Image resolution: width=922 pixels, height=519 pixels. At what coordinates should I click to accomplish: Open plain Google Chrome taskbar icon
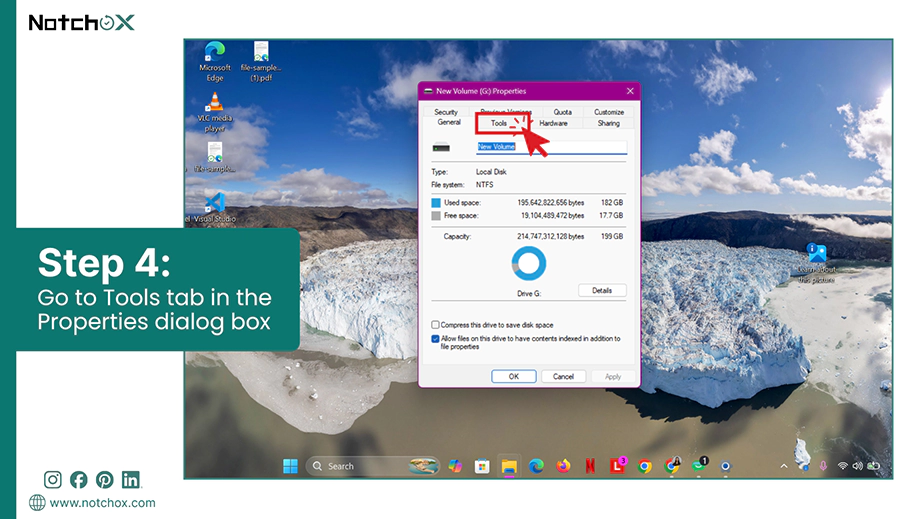(644, 466)
